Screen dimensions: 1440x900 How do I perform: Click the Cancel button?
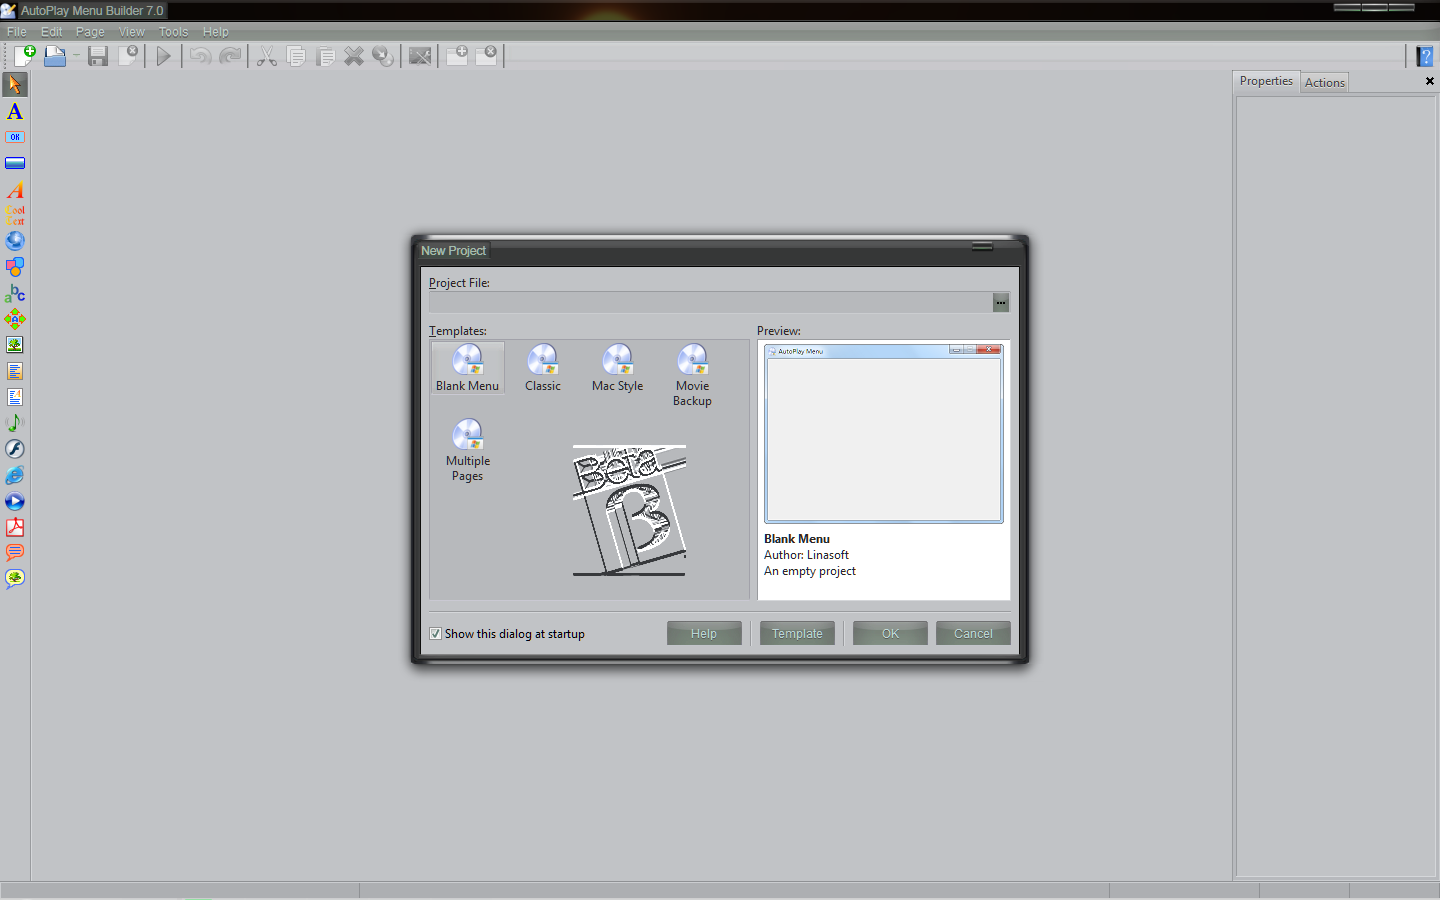[x=973, y=634]
